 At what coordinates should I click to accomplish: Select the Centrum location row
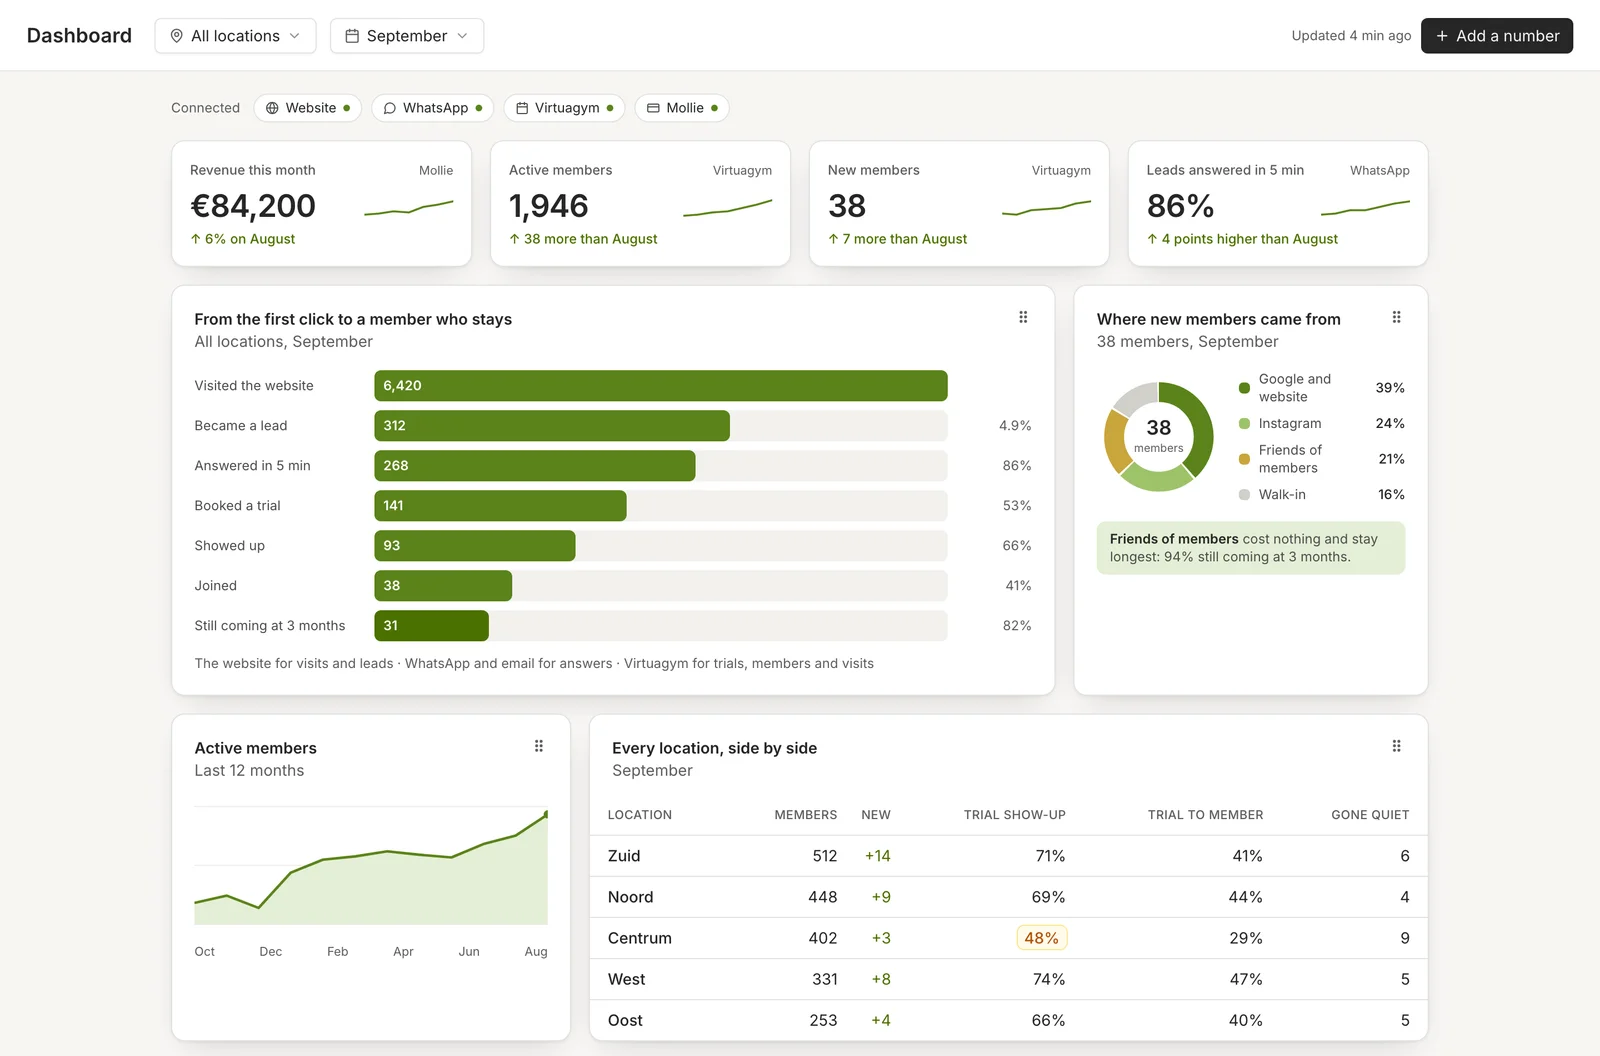[x=1008, y=938]
